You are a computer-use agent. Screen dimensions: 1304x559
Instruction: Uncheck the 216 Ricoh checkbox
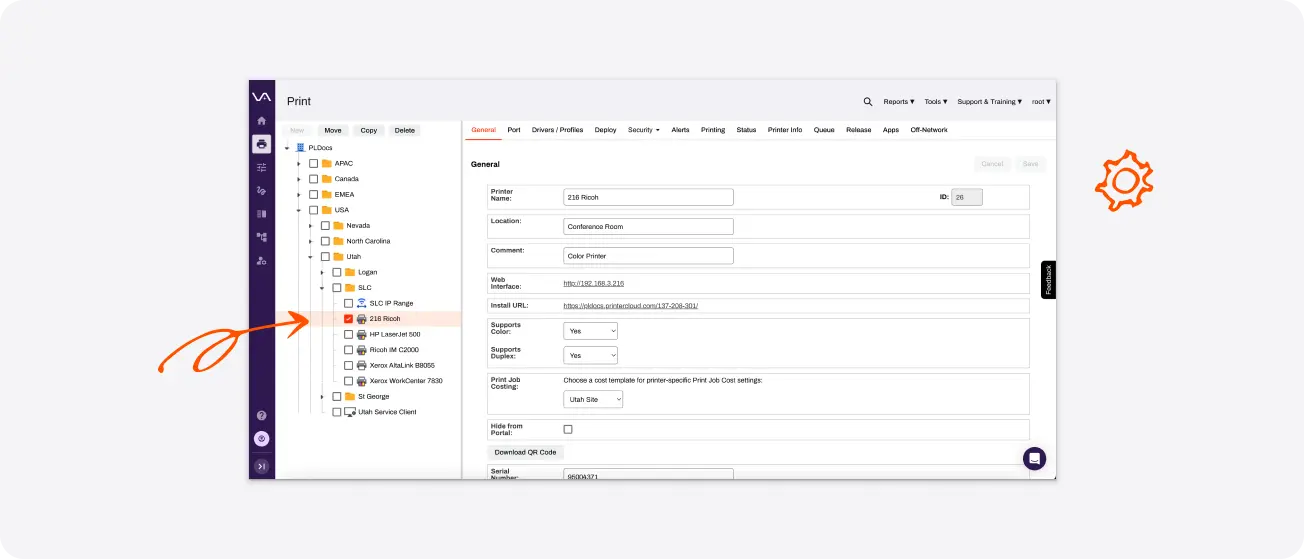(348, 319)
